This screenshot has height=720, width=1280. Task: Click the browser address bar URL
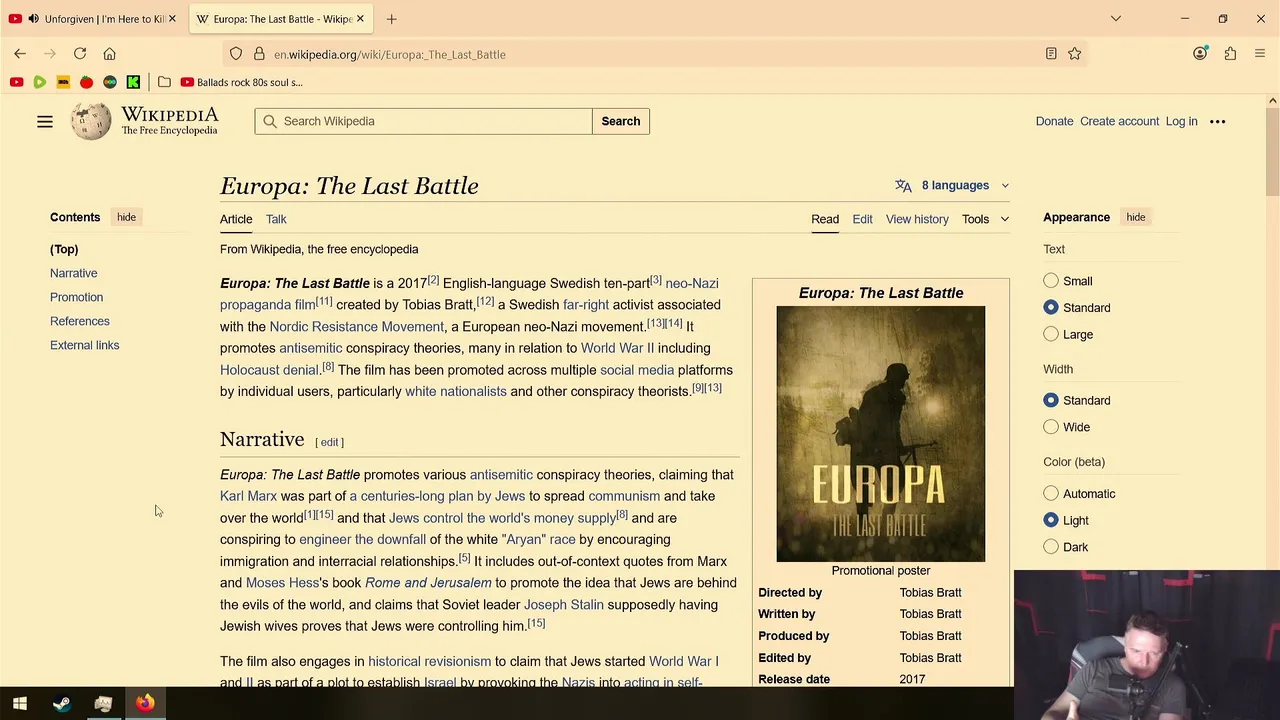click(x=390, y=54)
